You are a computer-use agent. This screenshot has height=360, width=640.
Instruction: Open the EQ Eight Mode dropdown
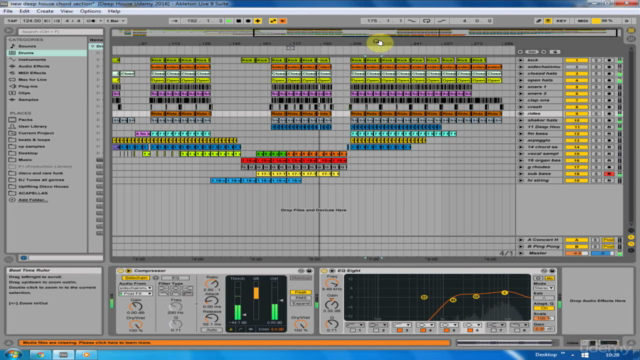coord(543,288)
